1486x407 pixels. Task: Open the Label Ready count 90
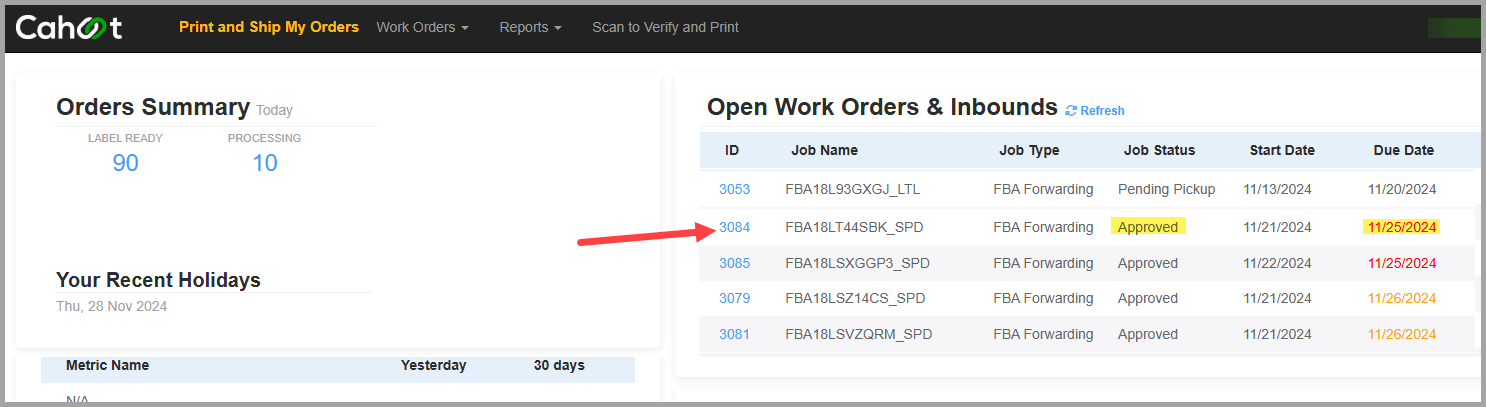(x=125, y=162)
